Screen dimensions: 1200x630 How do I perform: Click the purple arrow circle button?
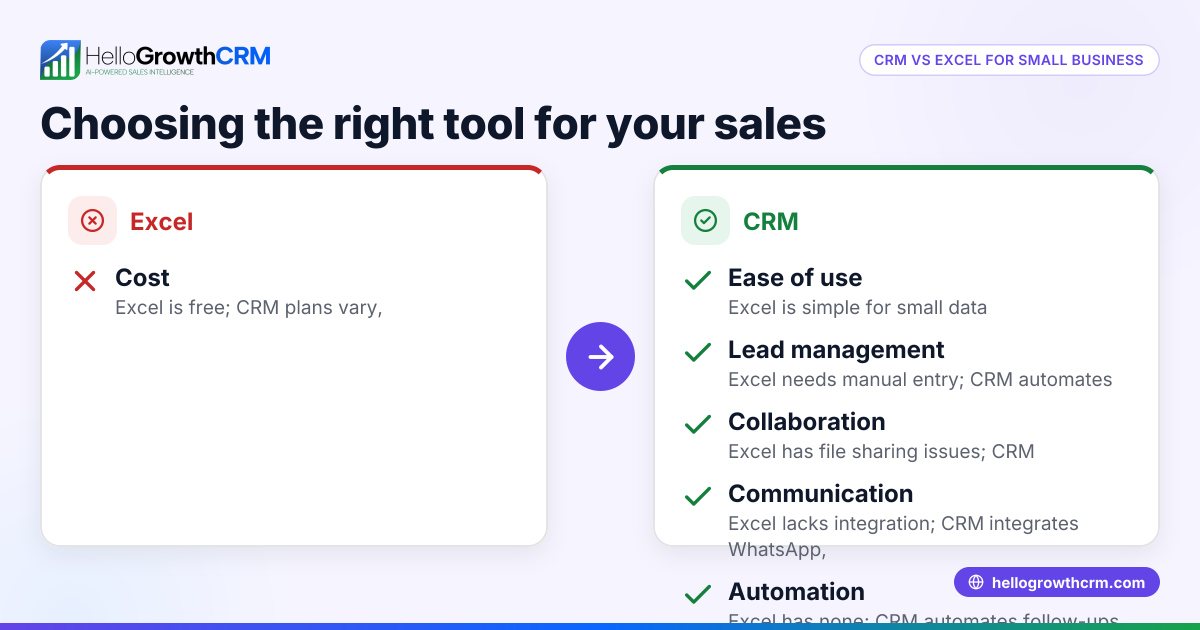click(x=600, y=356)
